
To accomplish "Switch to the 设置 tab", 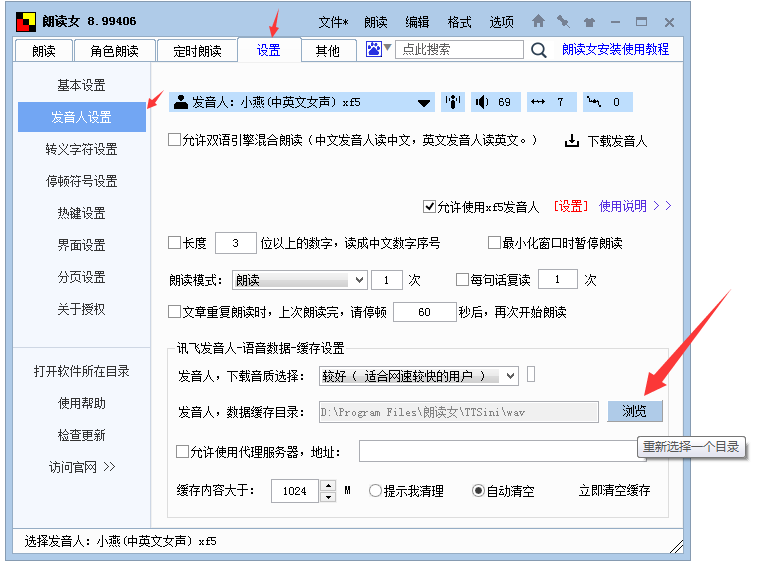I will tap(269, 50).
